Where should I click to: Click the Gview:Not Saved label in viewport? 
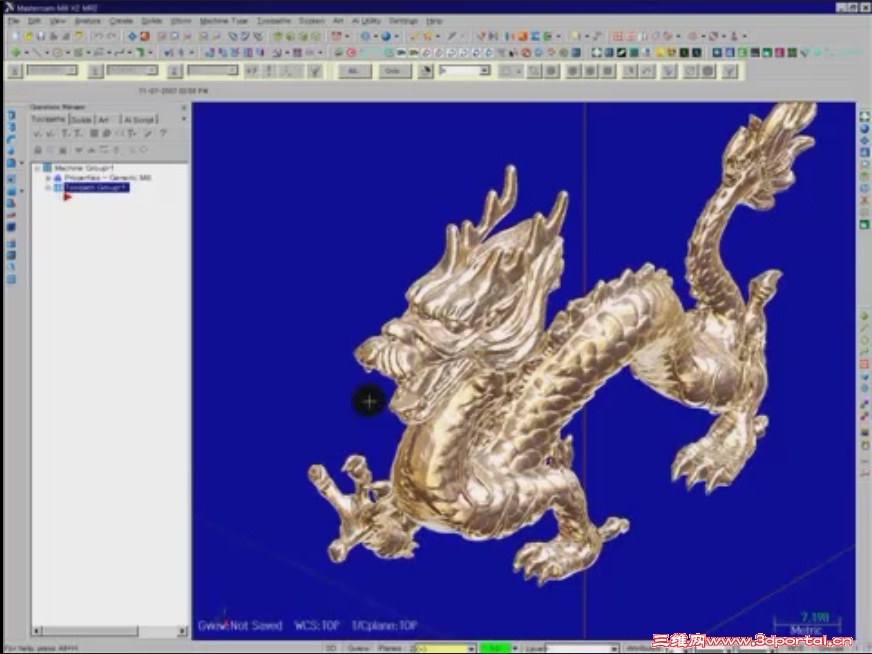pos(240,625)
